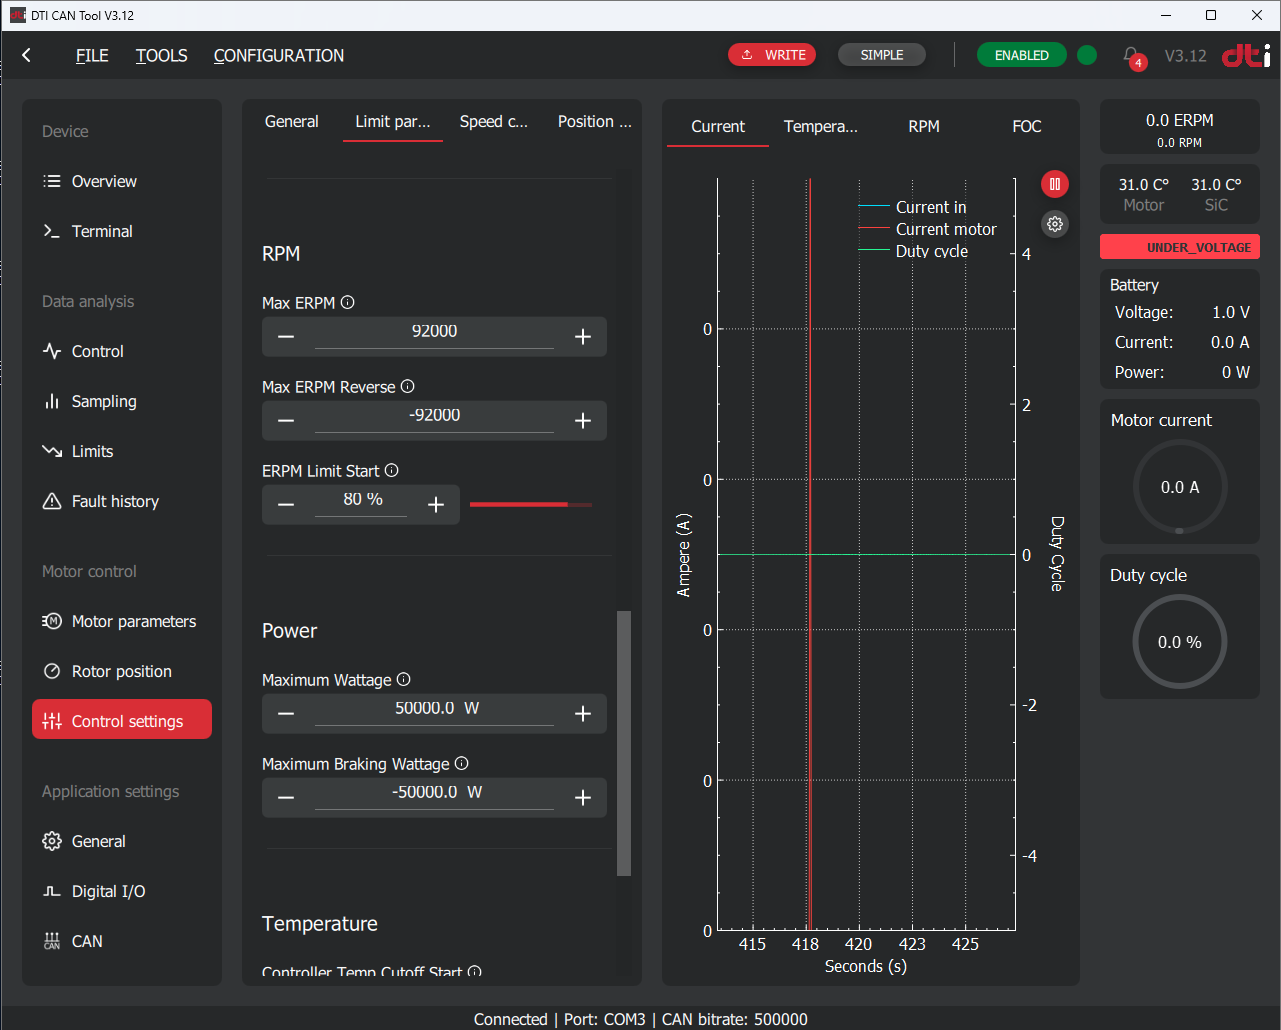This screenshot has width=1281, height=1030.
Task: View Fault history
Action: (x=122, y=501)
